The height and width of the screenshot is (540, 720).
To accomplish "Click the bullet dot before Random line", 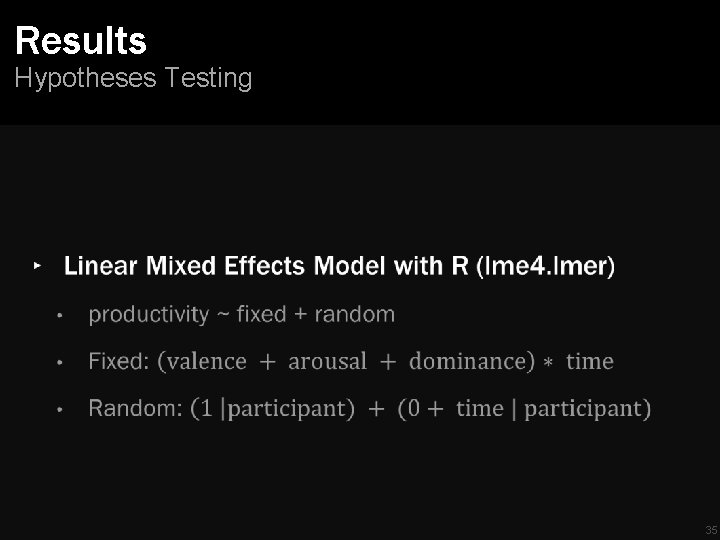I will [x=61, y=409].
